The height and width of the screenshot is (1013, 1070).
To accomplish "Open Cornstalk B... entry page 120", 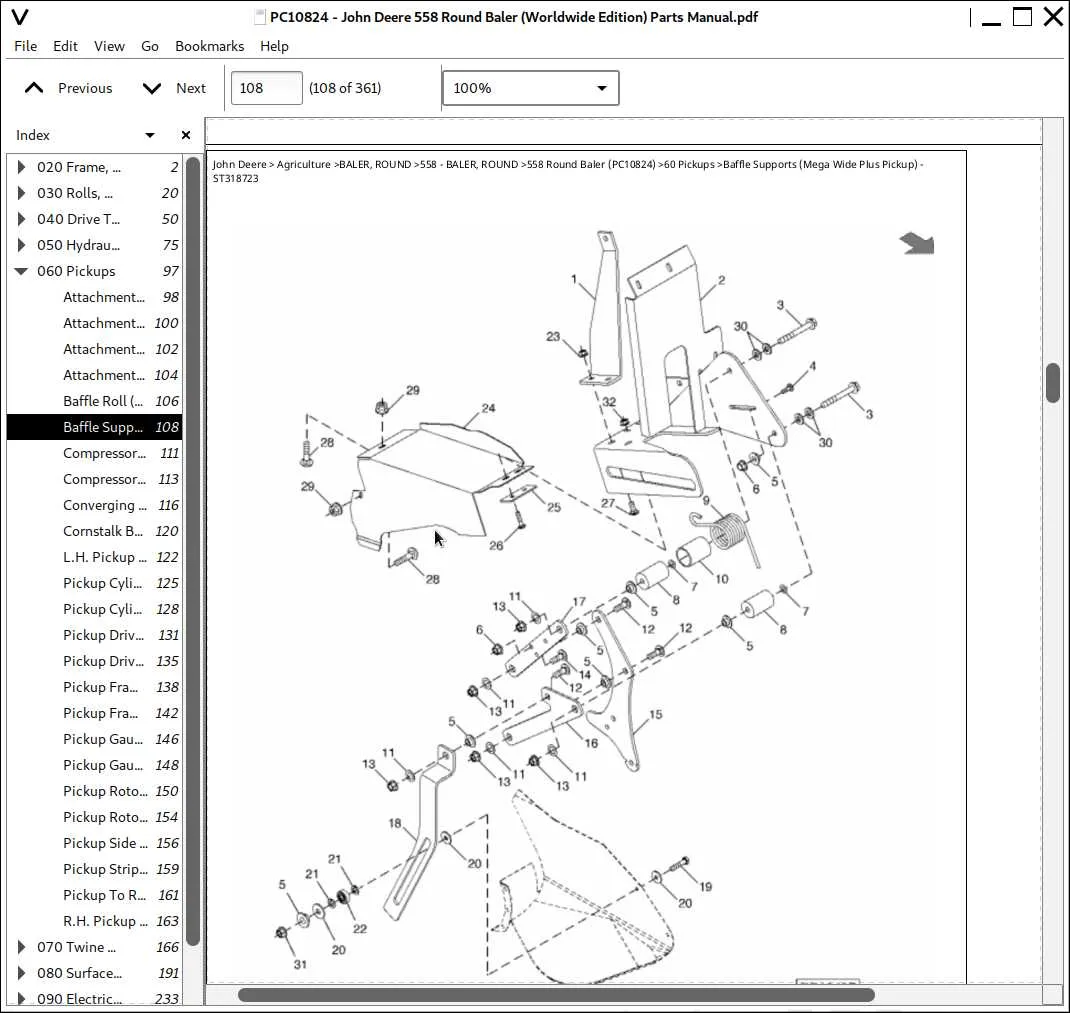I will (94, 531).
